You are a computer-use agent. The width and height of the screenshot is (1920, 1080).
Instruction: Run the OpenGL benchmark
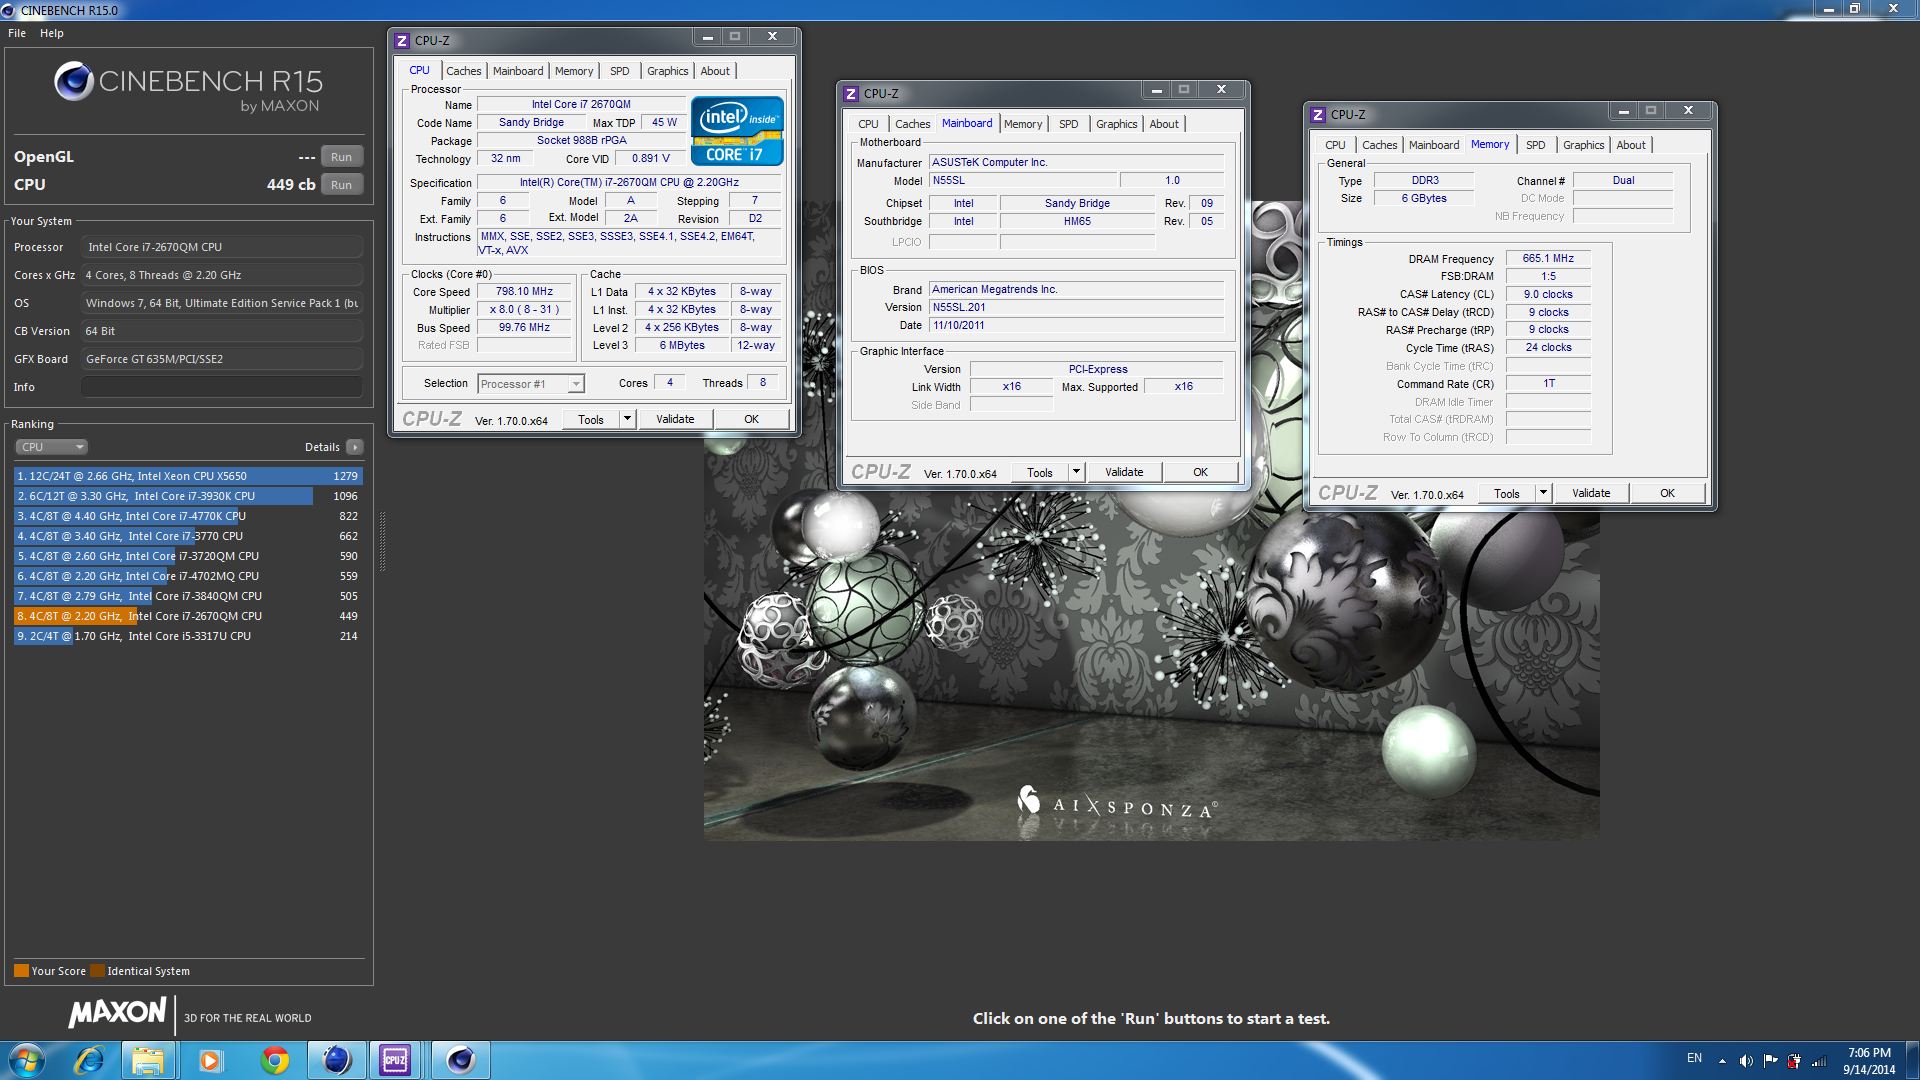pyautogui.click(x=341, y=157)
